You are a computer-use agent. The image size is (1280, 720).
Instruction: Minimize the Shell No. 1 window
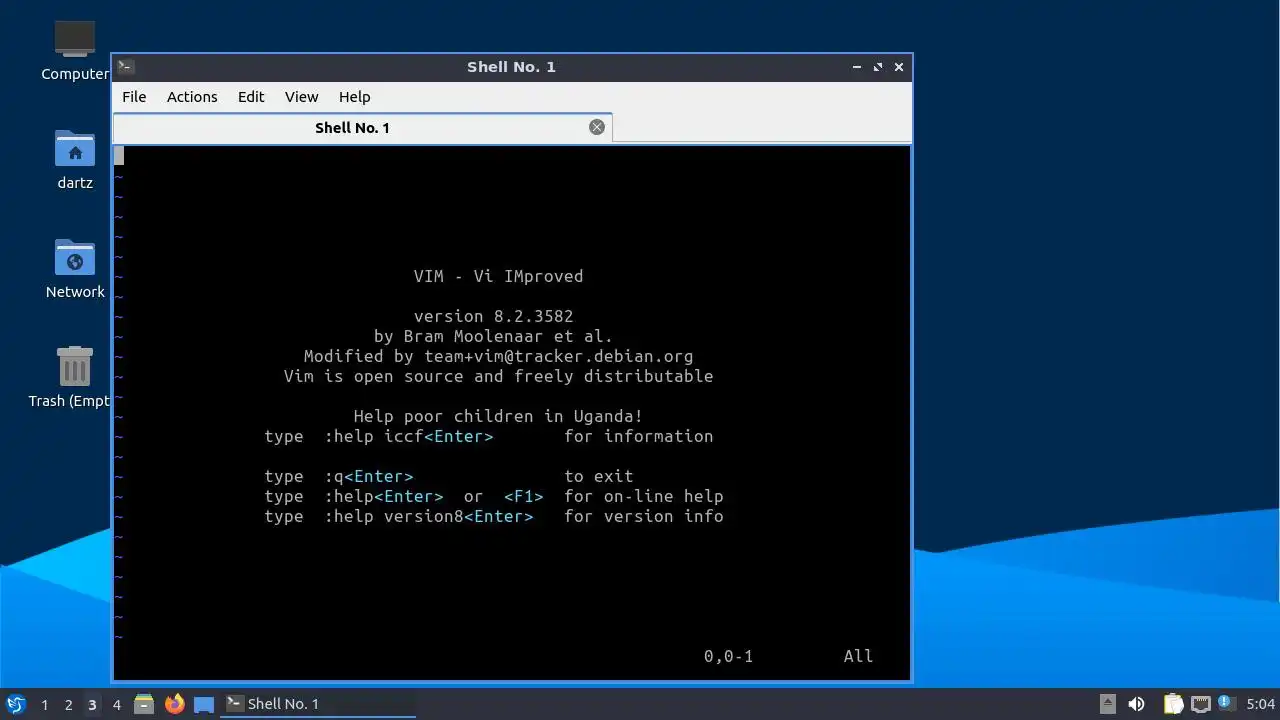tap(857, 67)
